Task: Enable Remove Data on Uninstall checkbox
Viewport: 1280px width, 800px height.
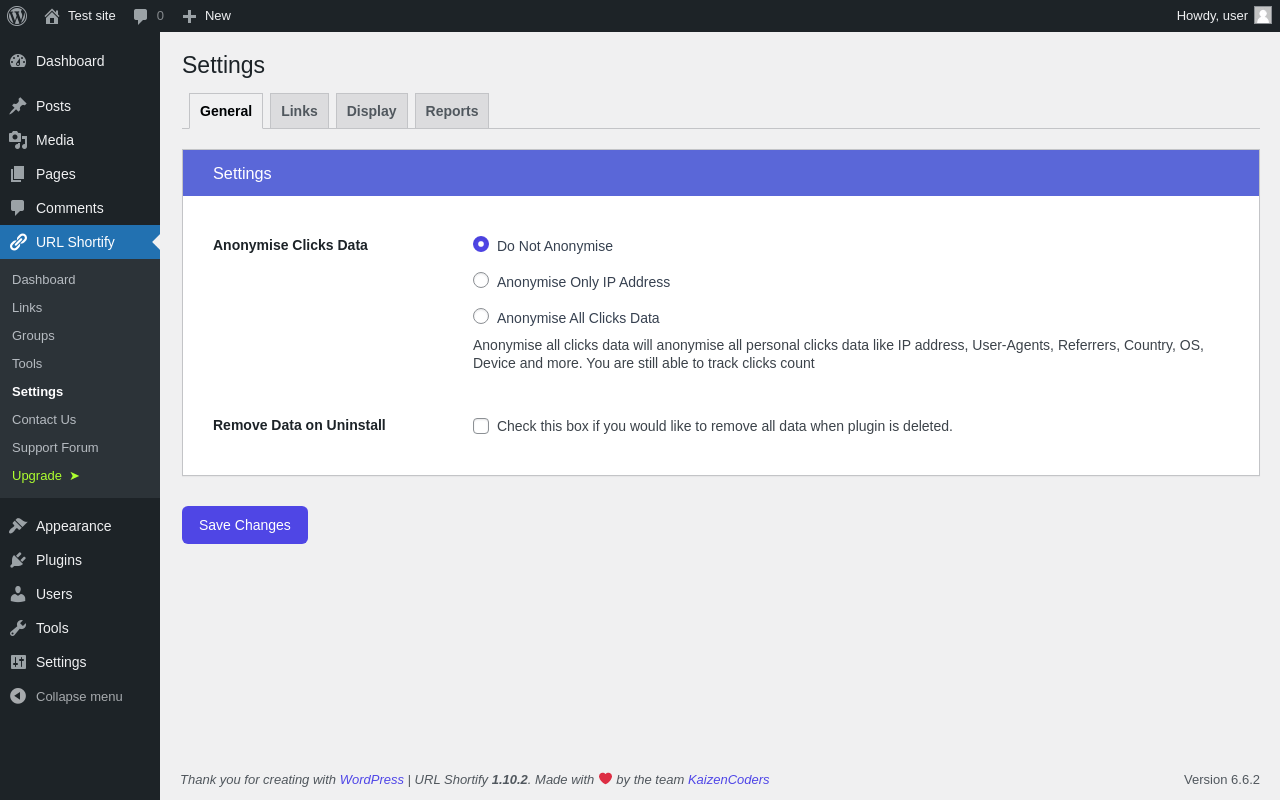Action: pos(481,426)
